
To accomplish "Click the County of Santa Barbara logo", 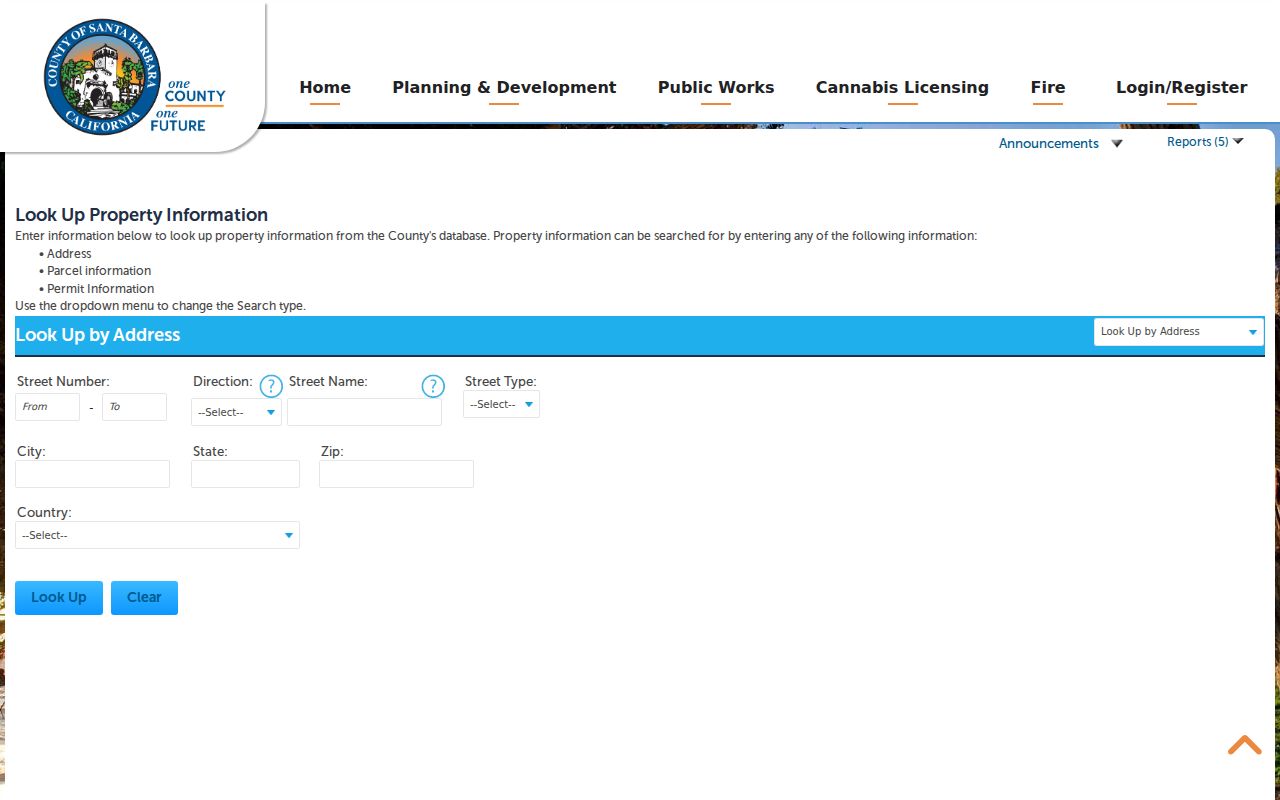I will coord(134,77).
